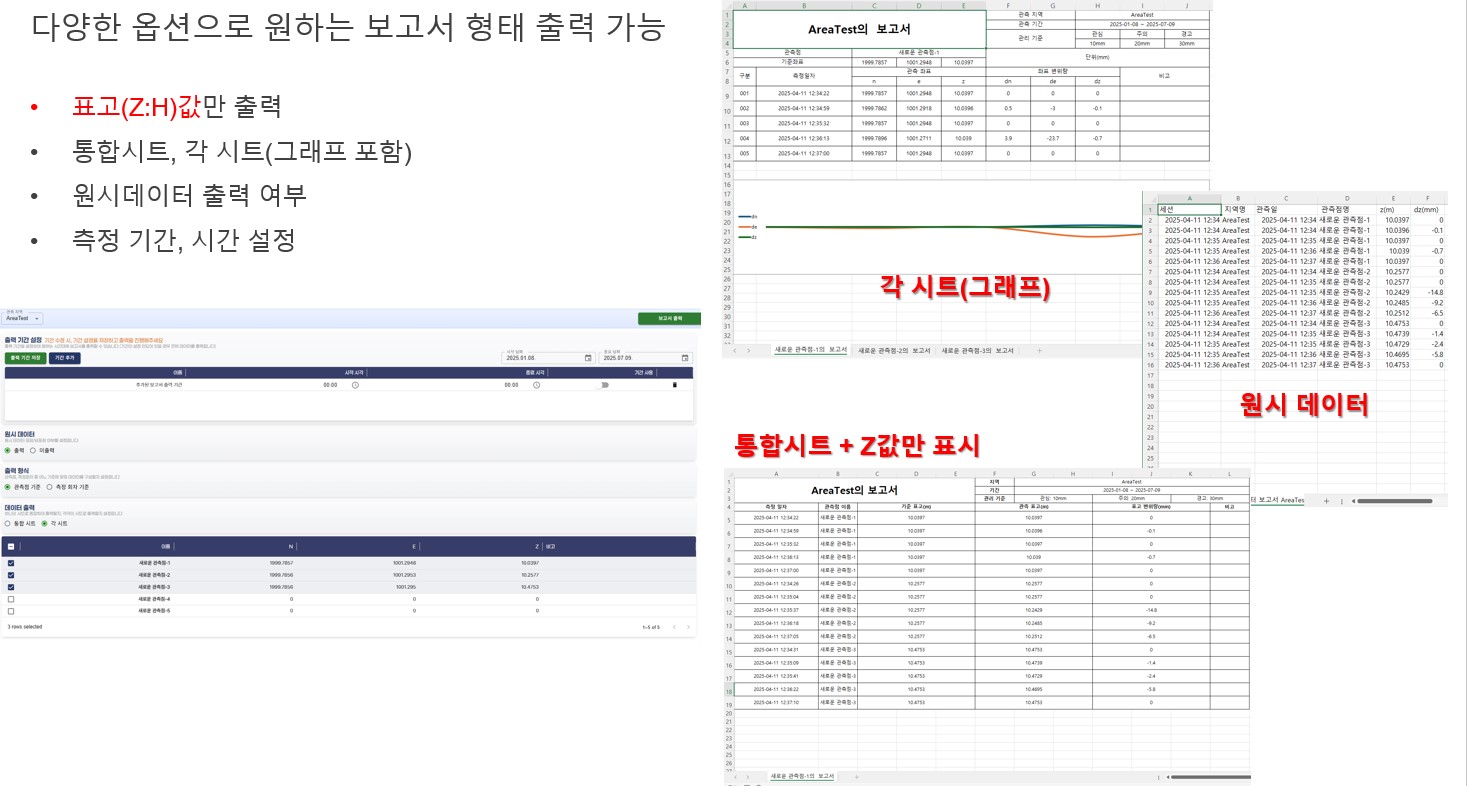Click the 출력 기간 저장 button
The height and width of the screenshot is (786, 1467).
click(x=25, y=358)
